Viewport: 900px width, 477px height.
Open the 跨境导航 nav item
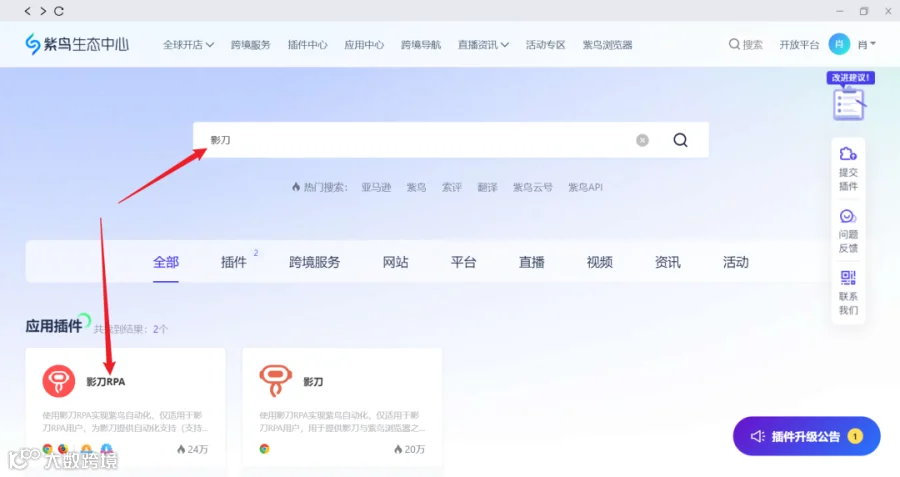pyautogui.click(x=421, y=45)
